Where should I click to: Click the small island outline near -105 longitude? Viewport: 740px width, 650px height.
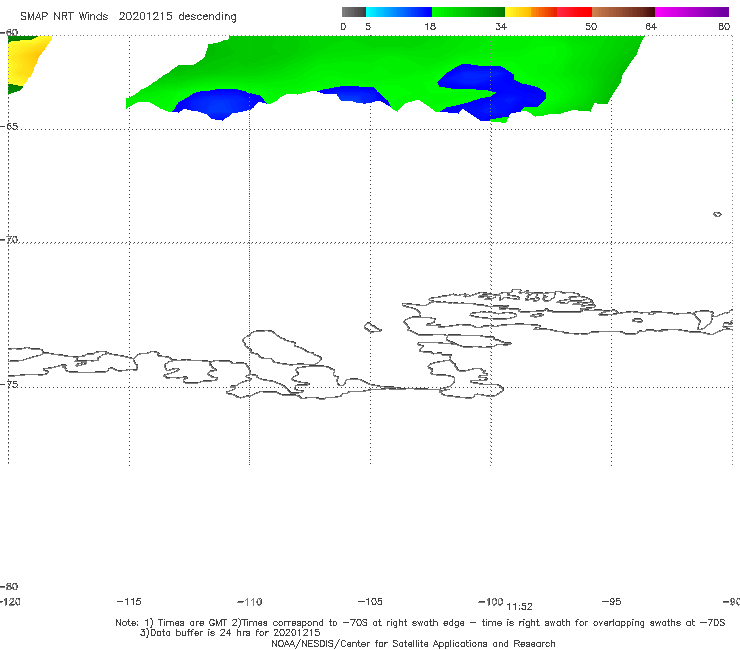click(x=372, y=327)
